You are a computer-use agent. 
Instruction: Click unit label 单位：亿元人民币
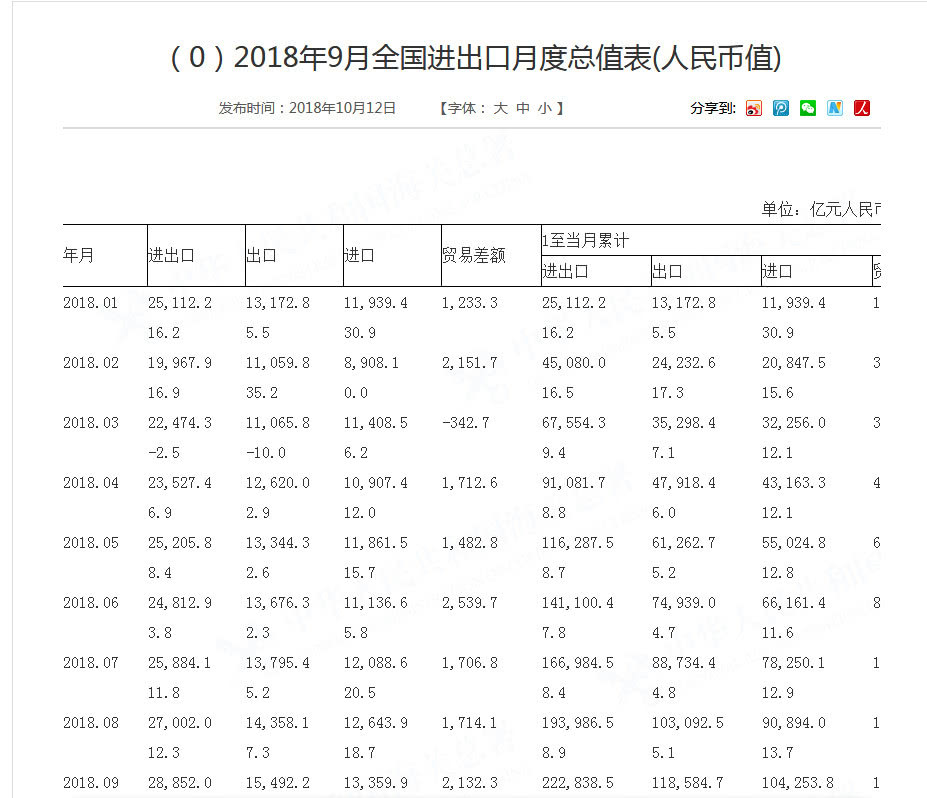(821, 209)
